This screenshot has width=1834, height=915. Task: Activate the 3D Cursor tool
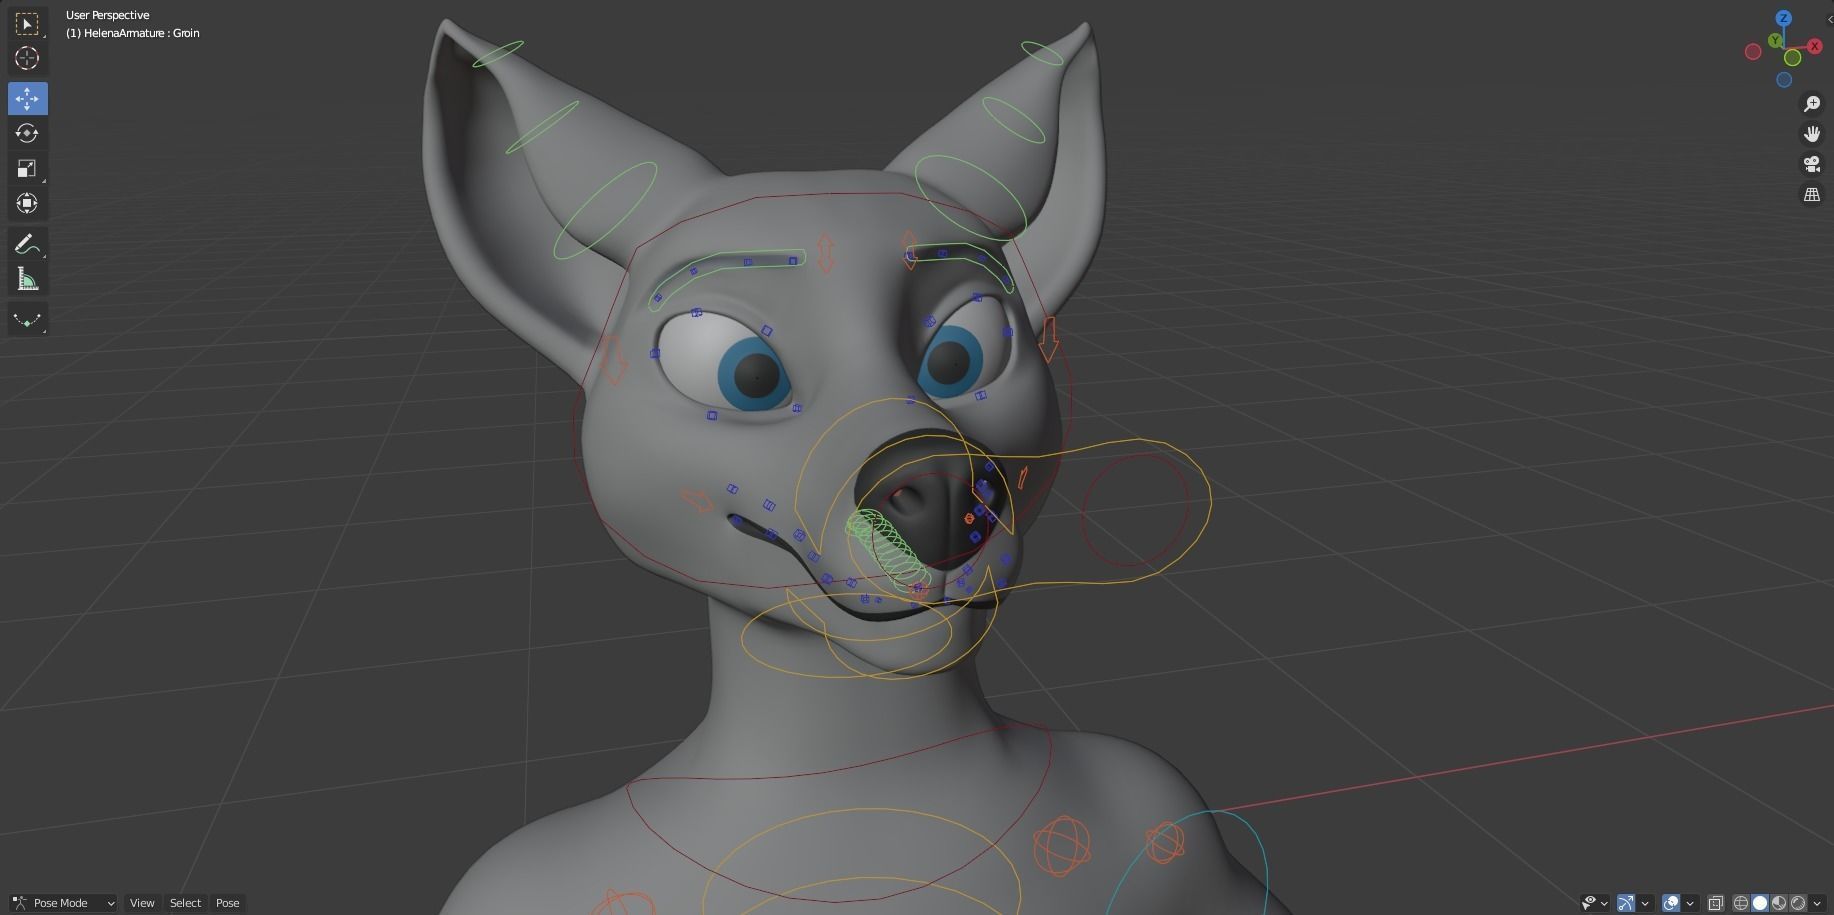coord(27,58)
